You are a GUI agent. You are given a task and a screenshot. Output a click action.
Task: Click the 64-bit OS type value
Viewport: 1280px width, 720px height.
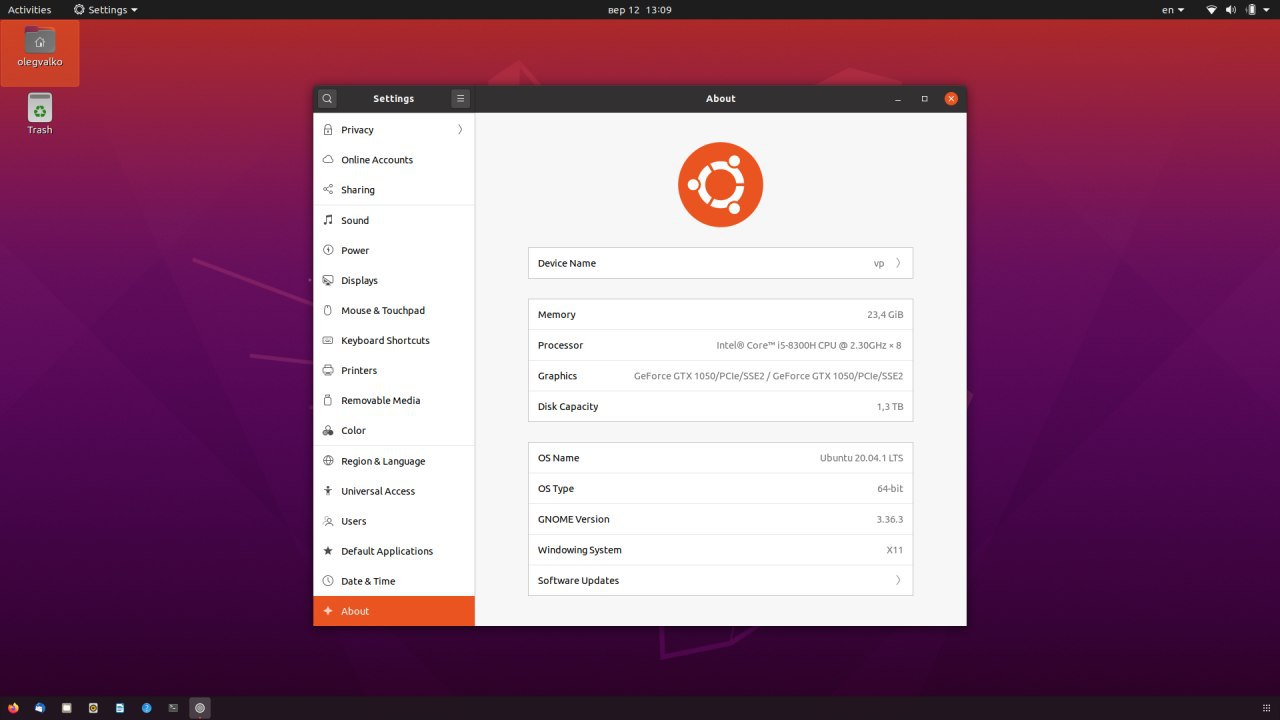pos(890,489)
